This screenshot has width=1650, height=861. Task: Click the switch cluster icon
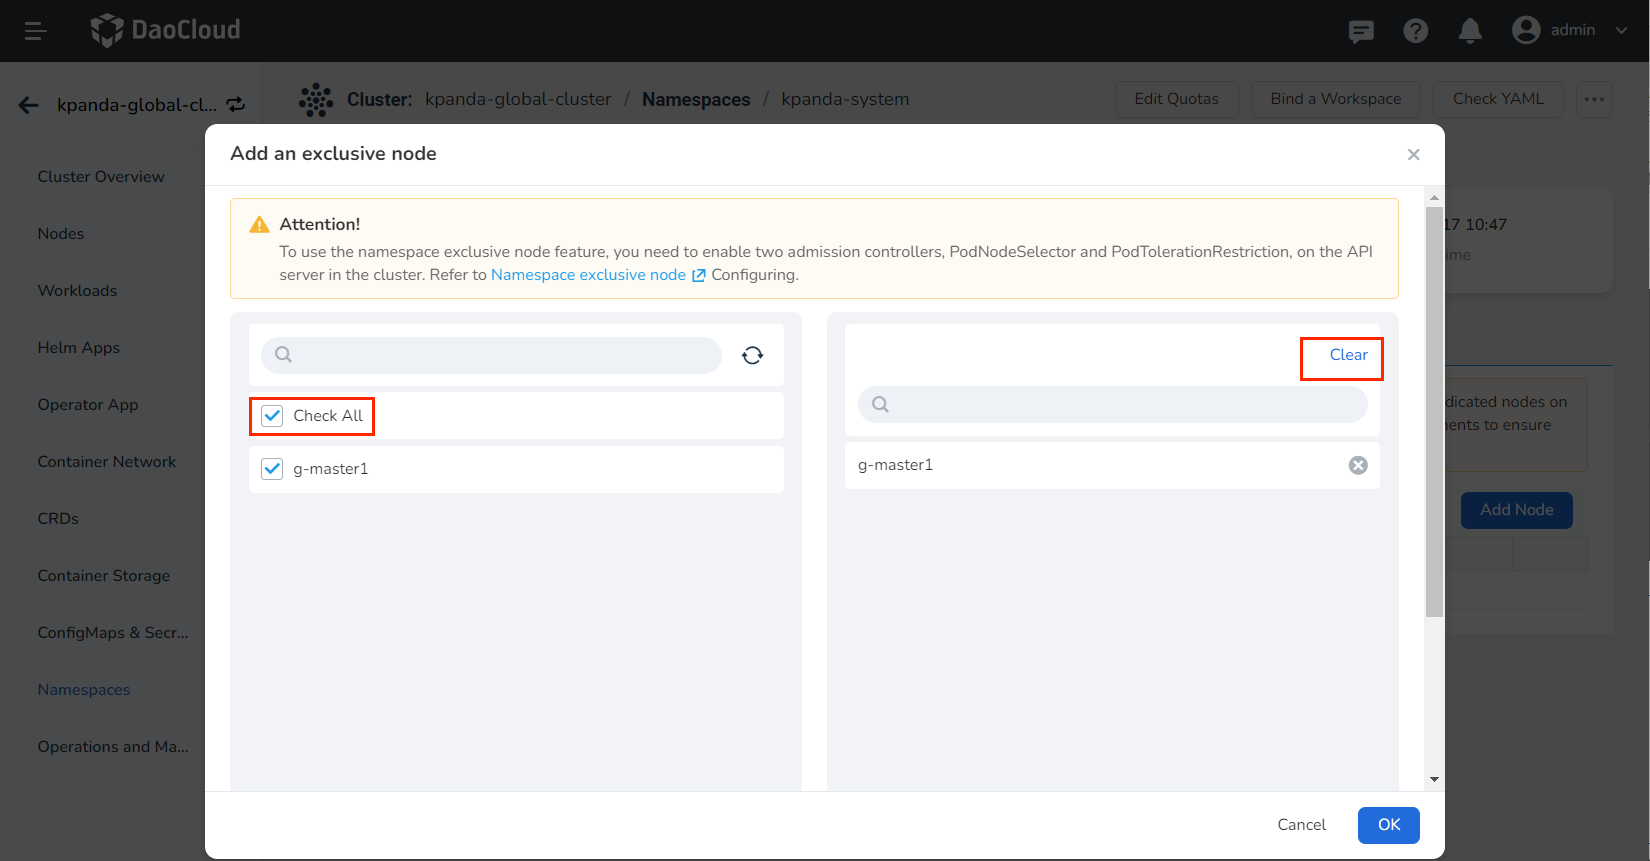point(236,105)
